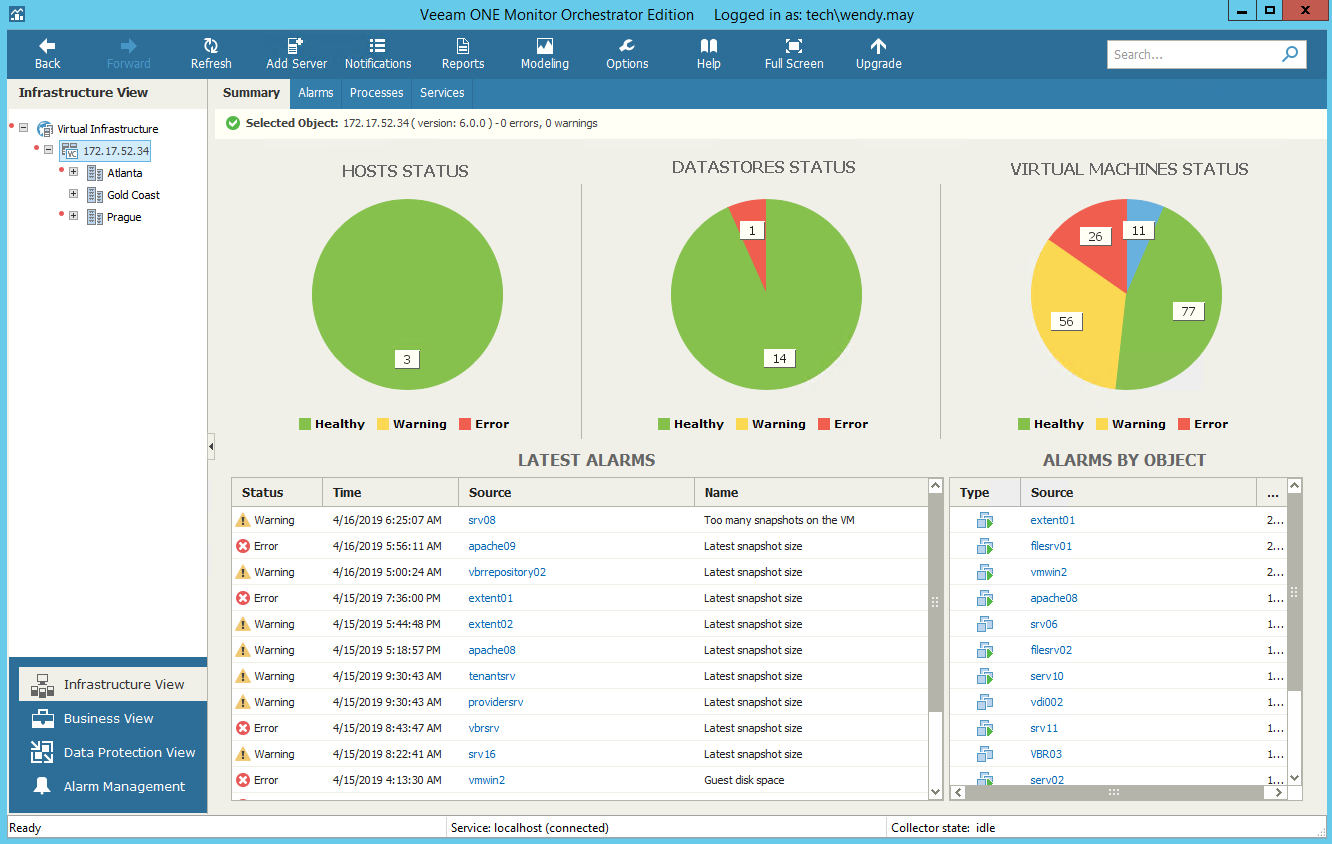Click 'Too many snapshots on the VM' alarm name
The height and width of the screenshot is (844, 1332).
tap(779, 520)
